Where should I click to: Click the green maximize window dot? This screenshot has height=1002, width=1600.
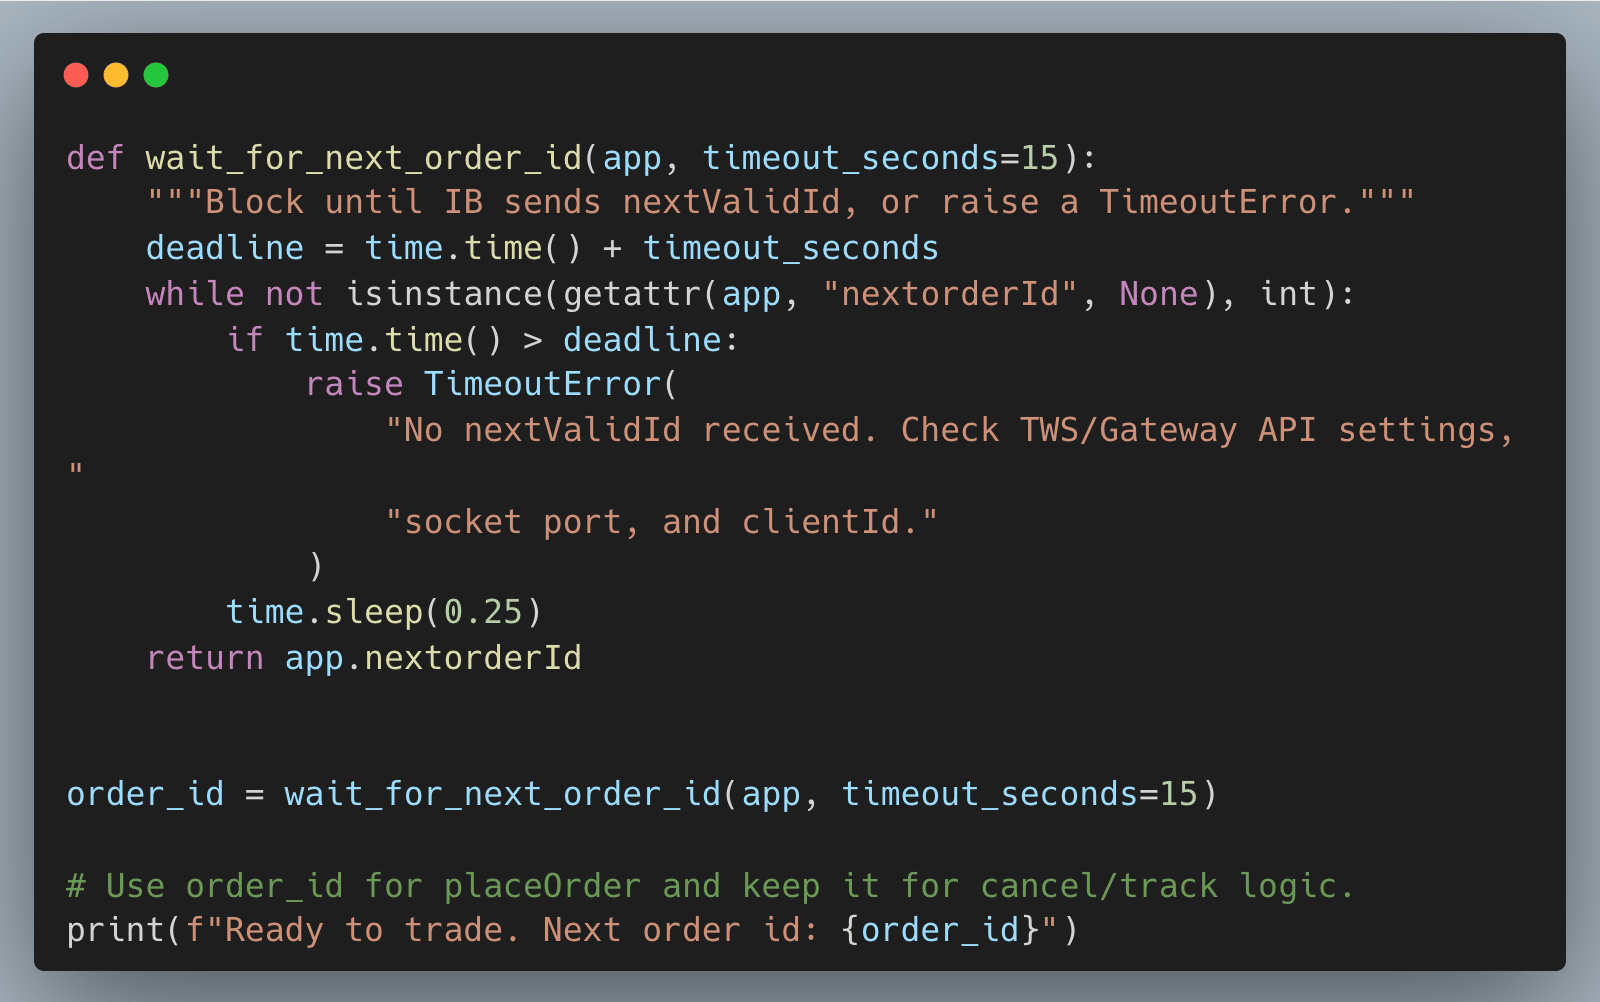156,75
